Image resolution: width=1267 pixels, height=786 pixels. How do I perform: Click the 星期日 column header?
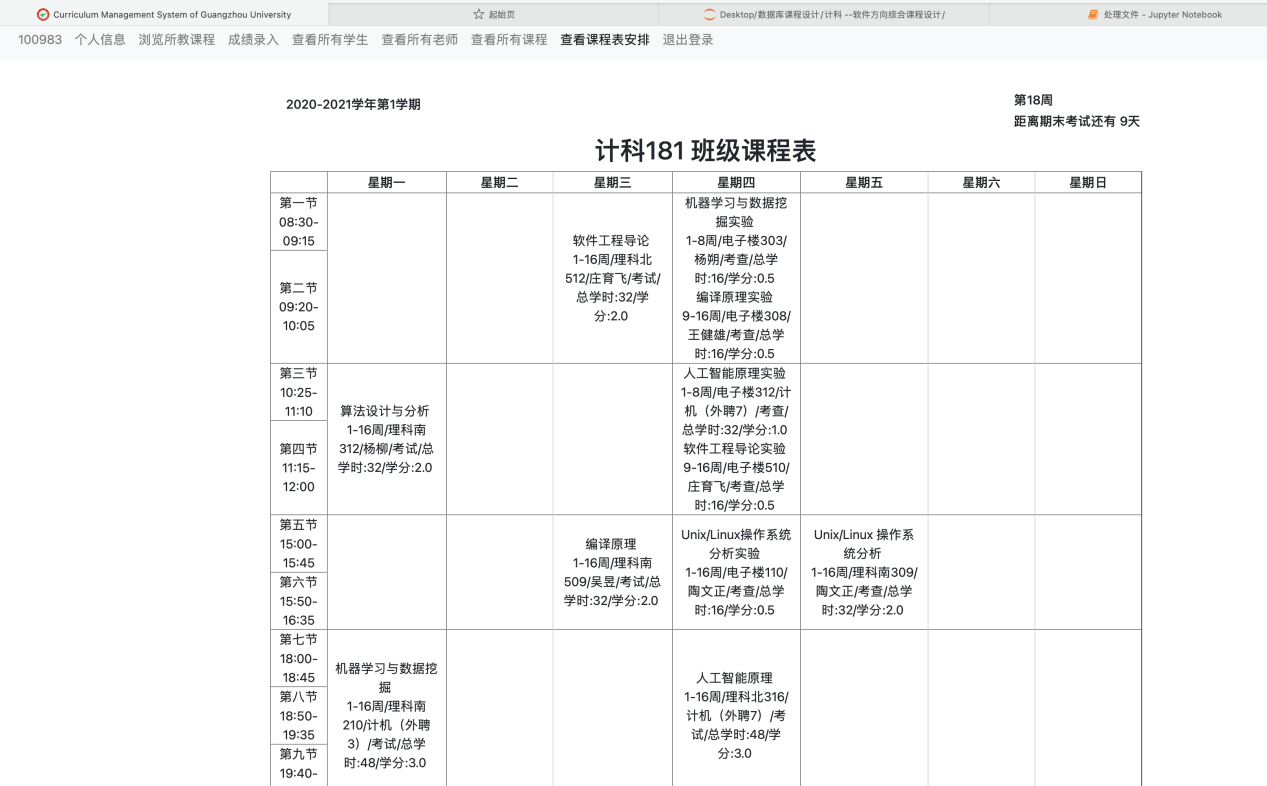point(1088,182)
